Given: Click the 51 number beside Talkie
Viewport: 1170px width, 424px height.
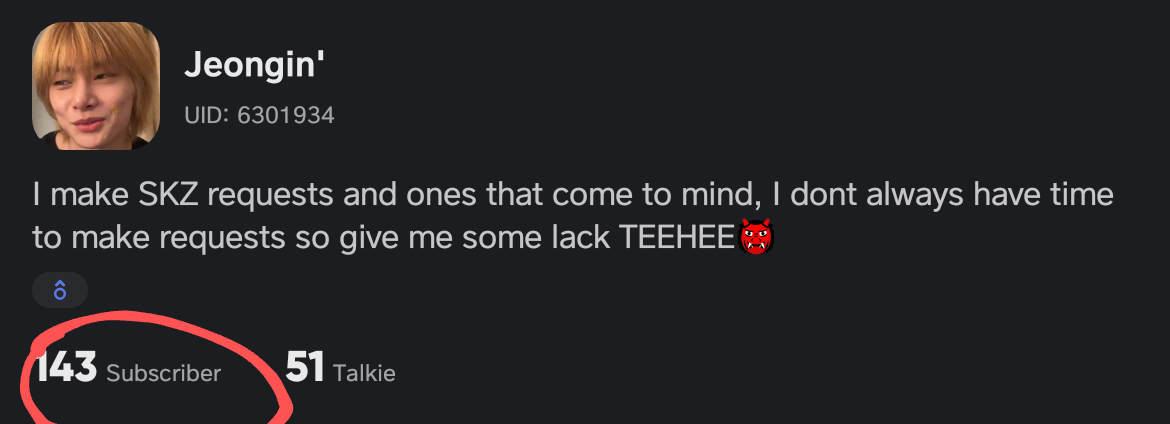Looking at the screenshot, I should (x=305, y=369).
